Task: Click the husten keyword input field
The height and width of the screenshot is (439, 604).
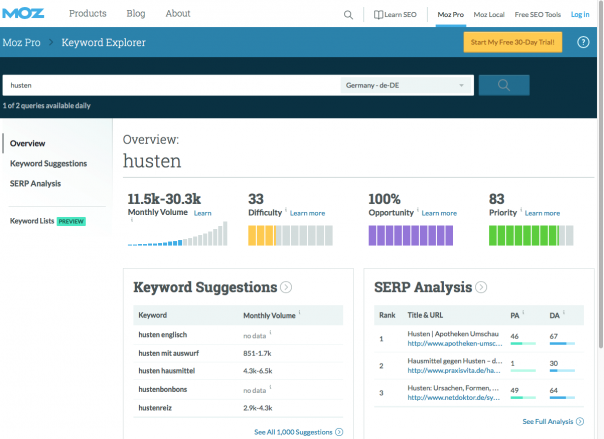Action: (x=171, y=85)
